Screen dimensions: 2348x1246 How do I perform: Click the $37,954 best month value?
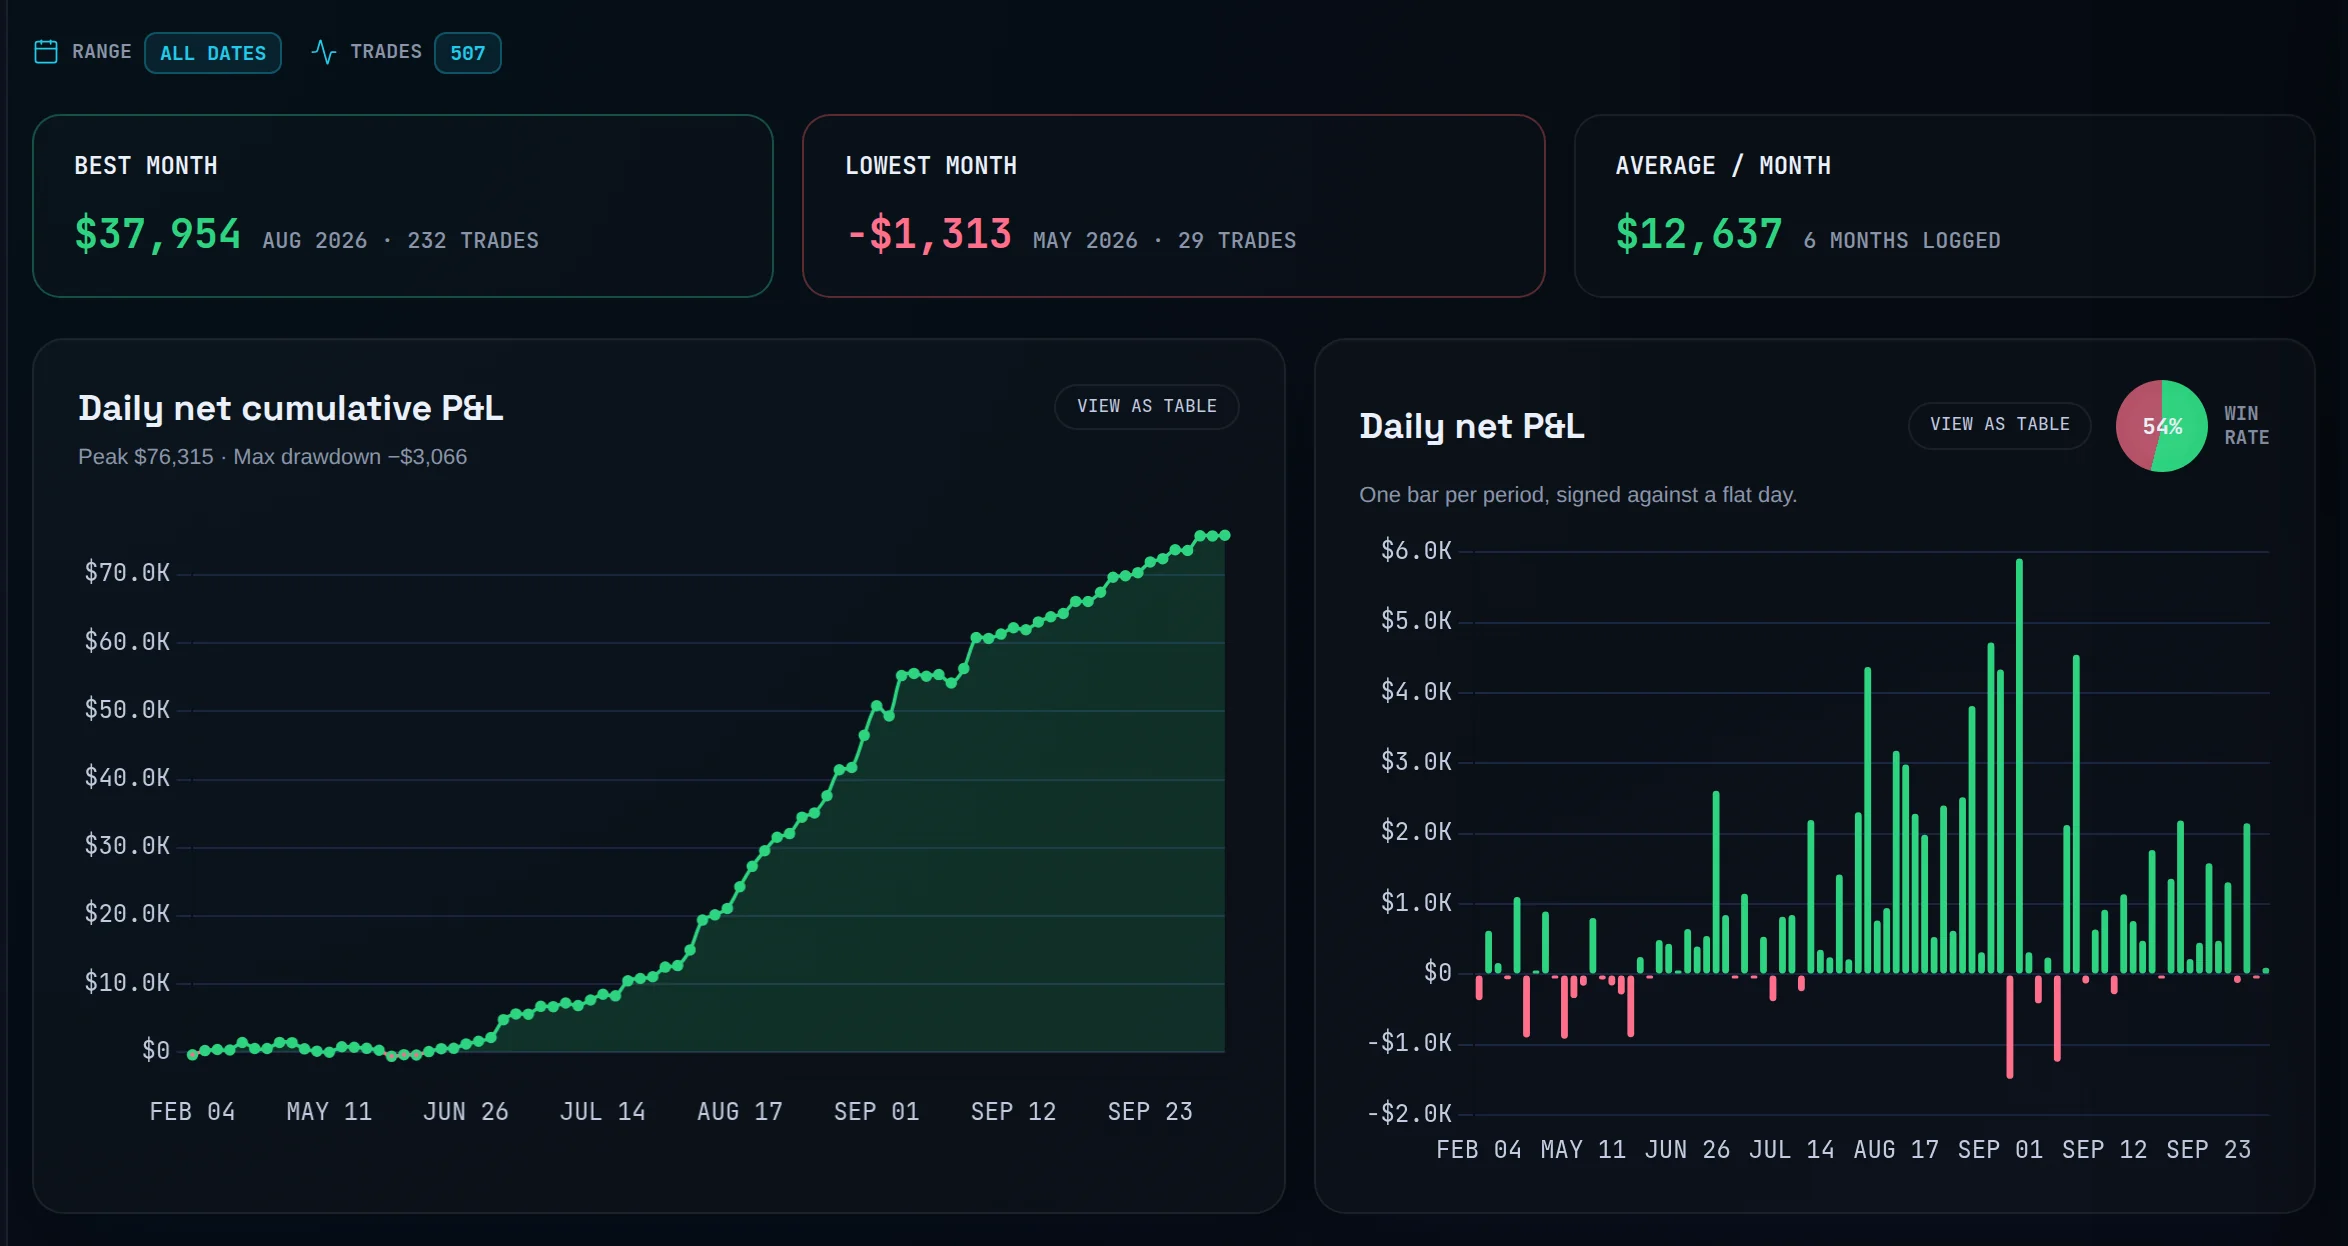[x=158, y=234]
